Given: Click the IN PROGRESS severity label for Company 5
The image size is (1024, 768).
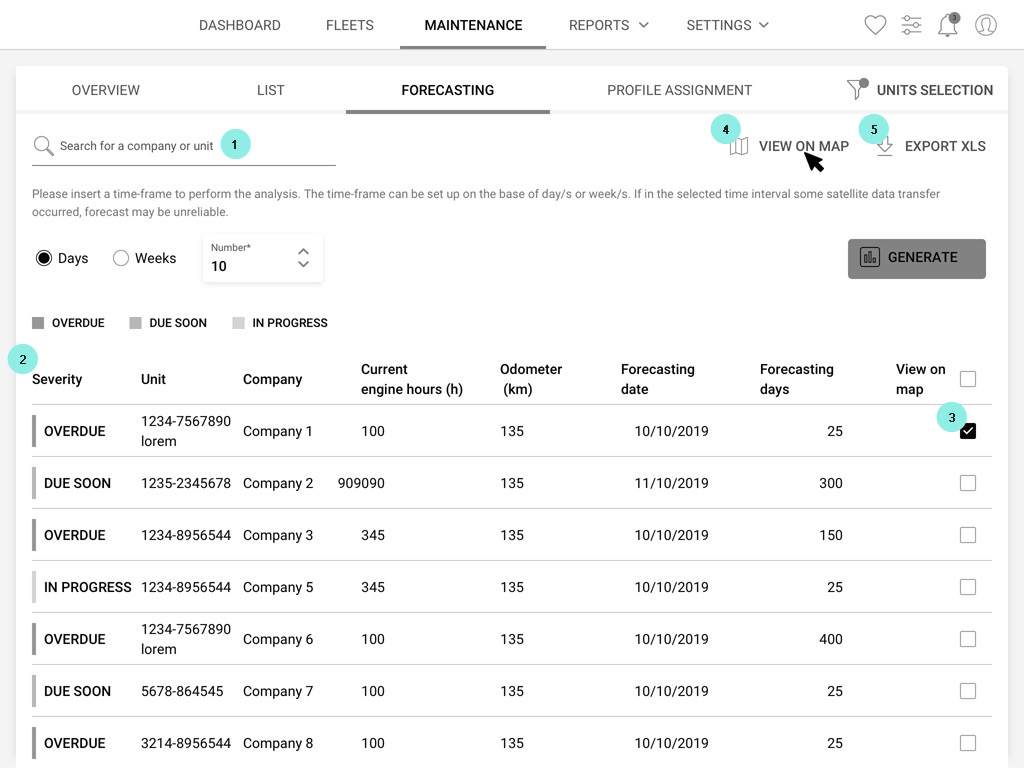Looking at the screenshot, I should coord(88,587).
